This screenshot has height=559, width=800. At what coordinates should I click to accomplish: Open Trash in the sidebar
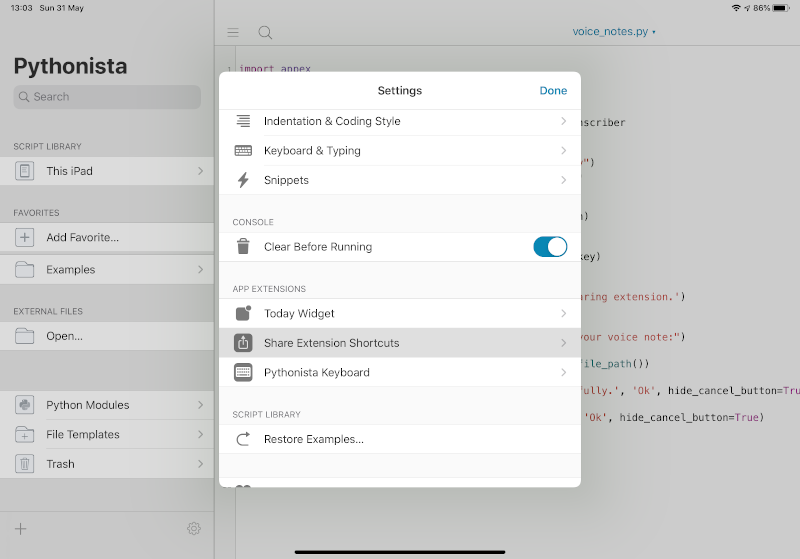[107, 464]
